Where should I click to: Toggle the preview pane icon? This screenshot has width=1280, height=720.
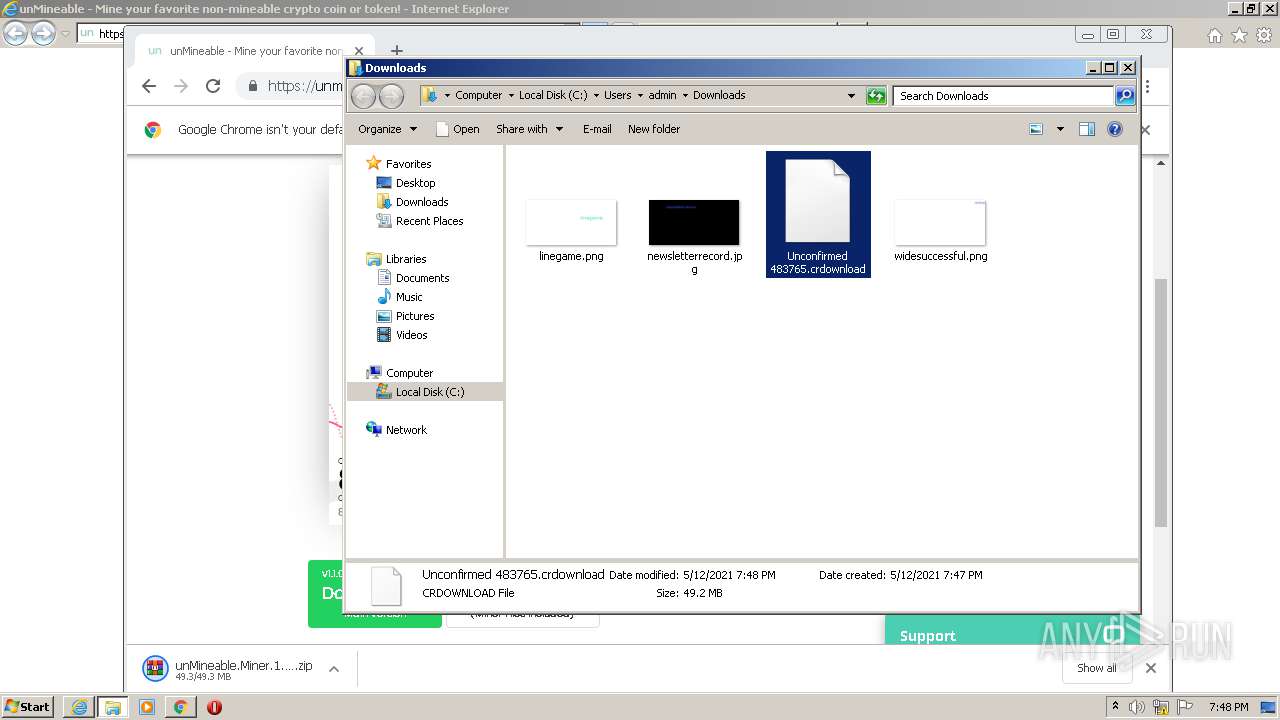1087,129
